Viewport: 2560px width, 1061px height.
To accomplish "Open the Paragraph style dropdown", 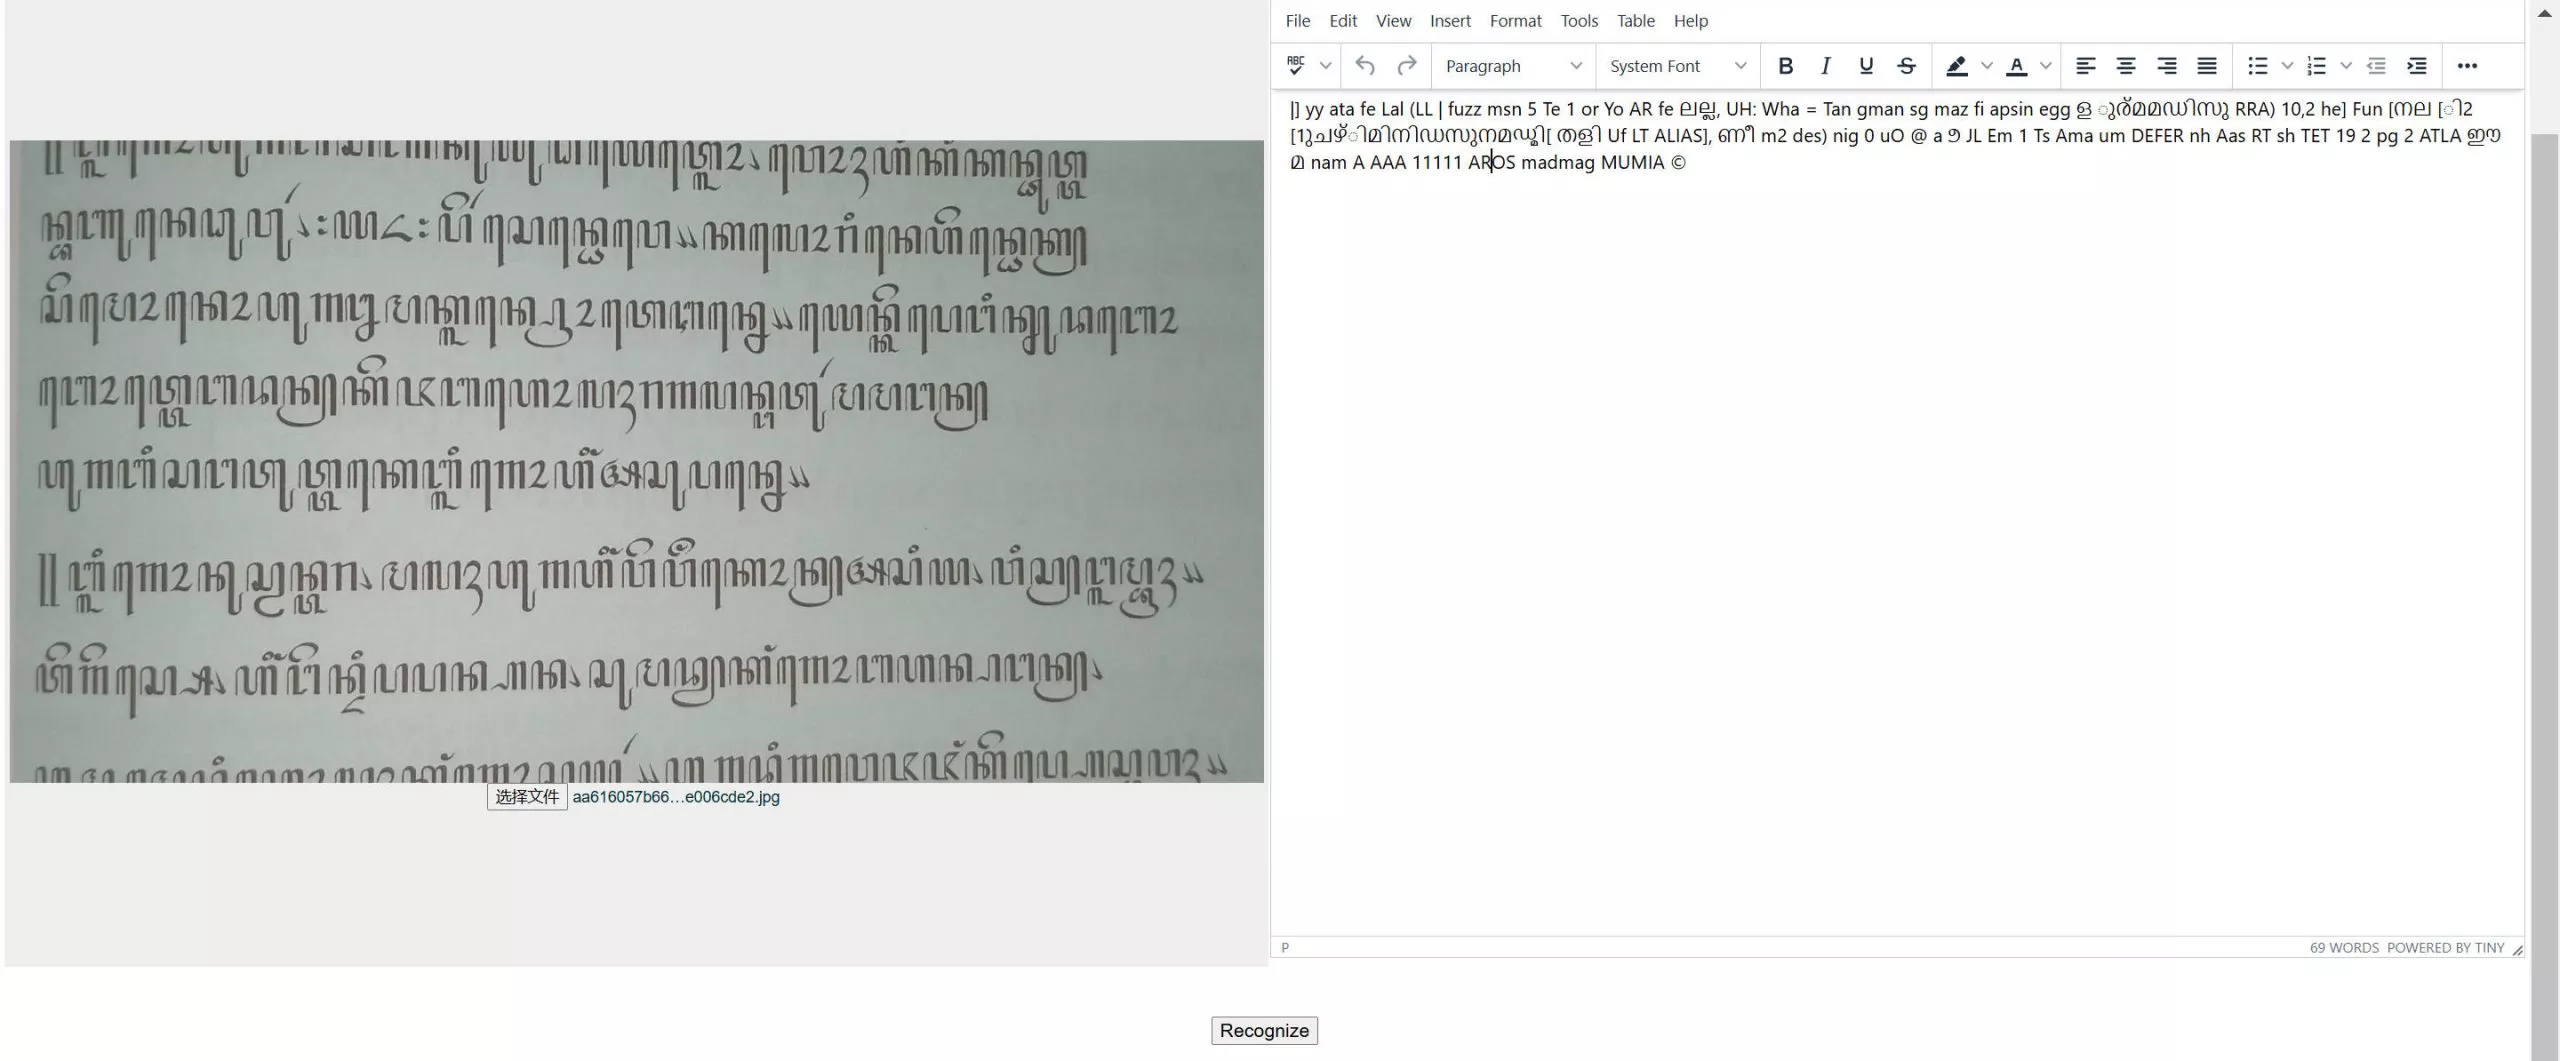I will 1512,66.
